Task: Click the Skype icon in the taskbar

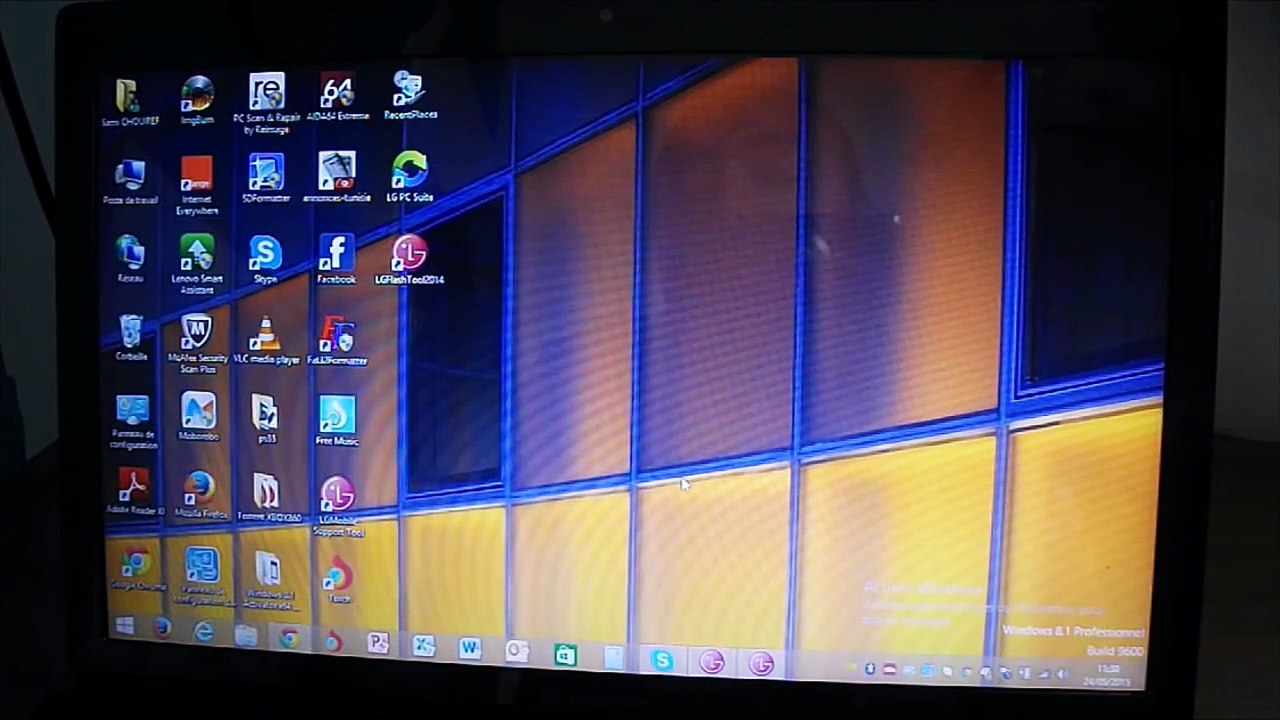Action: 662,659
